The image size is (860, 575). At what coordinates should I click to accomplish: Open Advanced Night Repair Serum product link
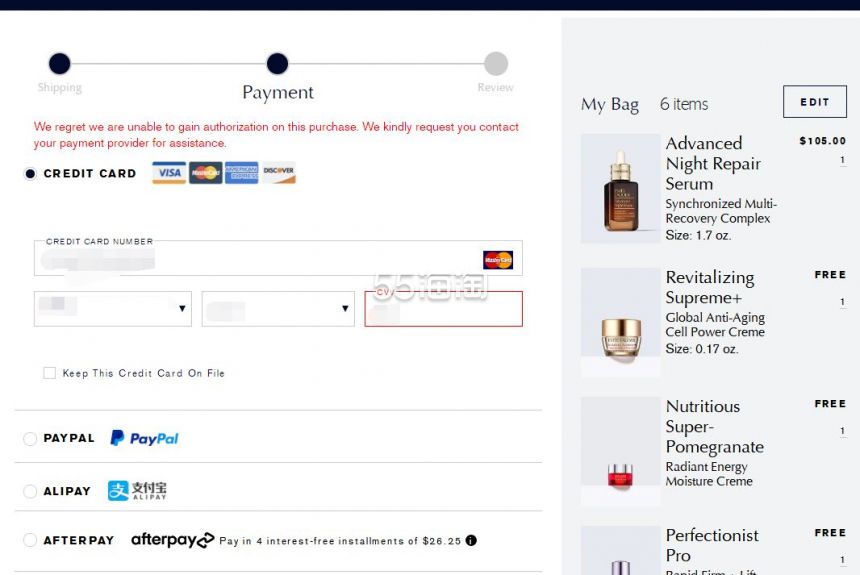(713, 163)
